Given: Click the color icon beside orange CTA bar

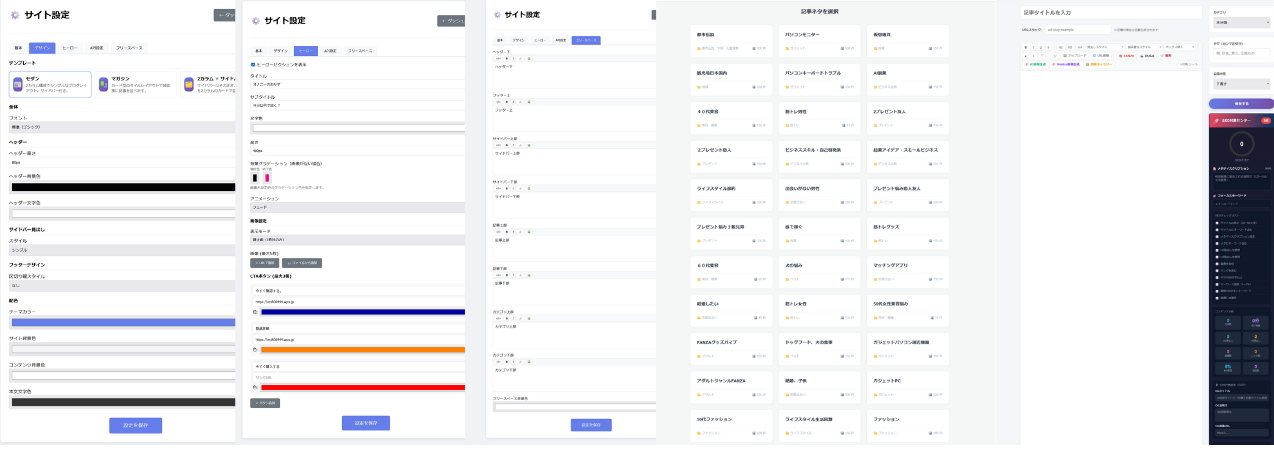Looking at the screenshot, I should (255, 350).
